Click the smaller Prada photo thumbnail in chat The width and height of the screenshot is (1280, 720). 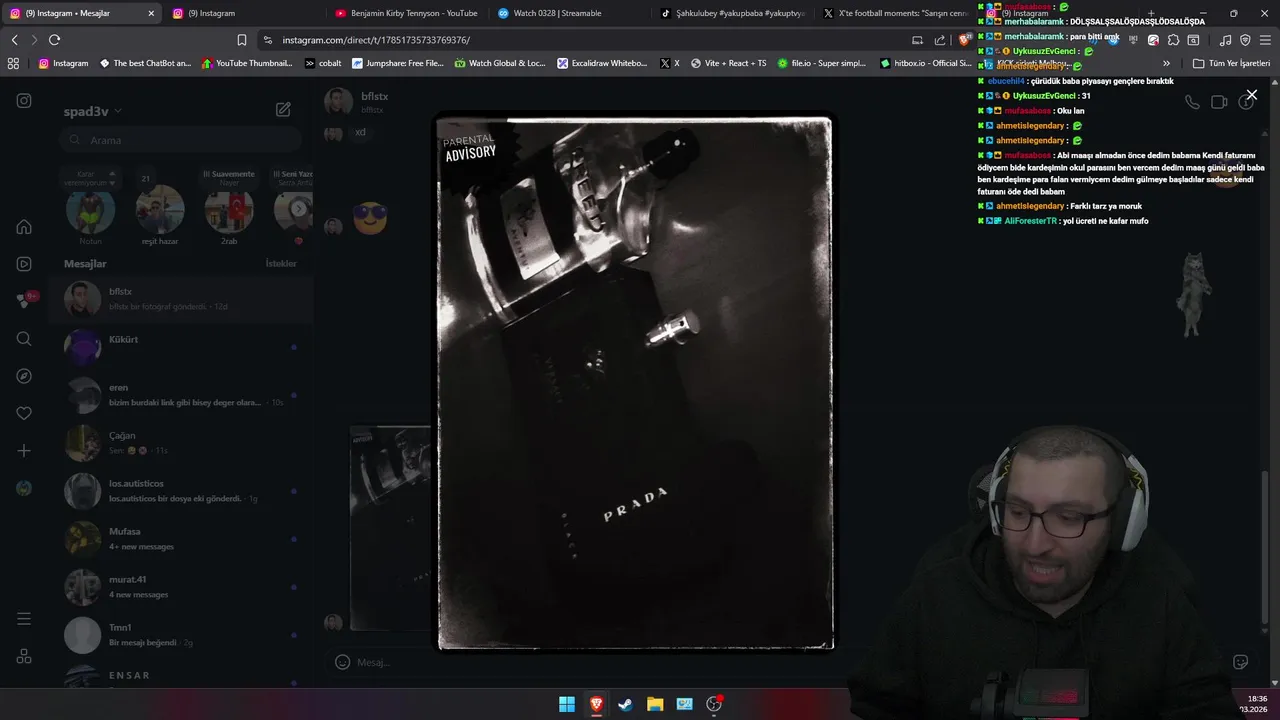pos(391,528)
